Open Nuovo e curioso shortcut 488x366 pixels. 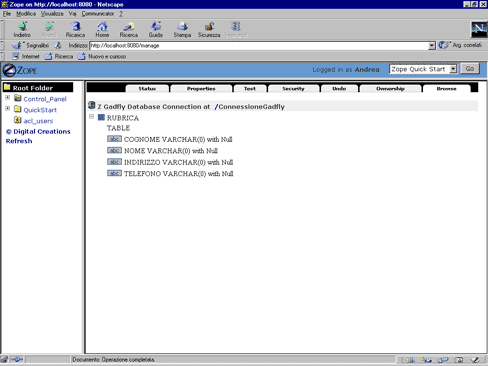(x=102, y=56)
